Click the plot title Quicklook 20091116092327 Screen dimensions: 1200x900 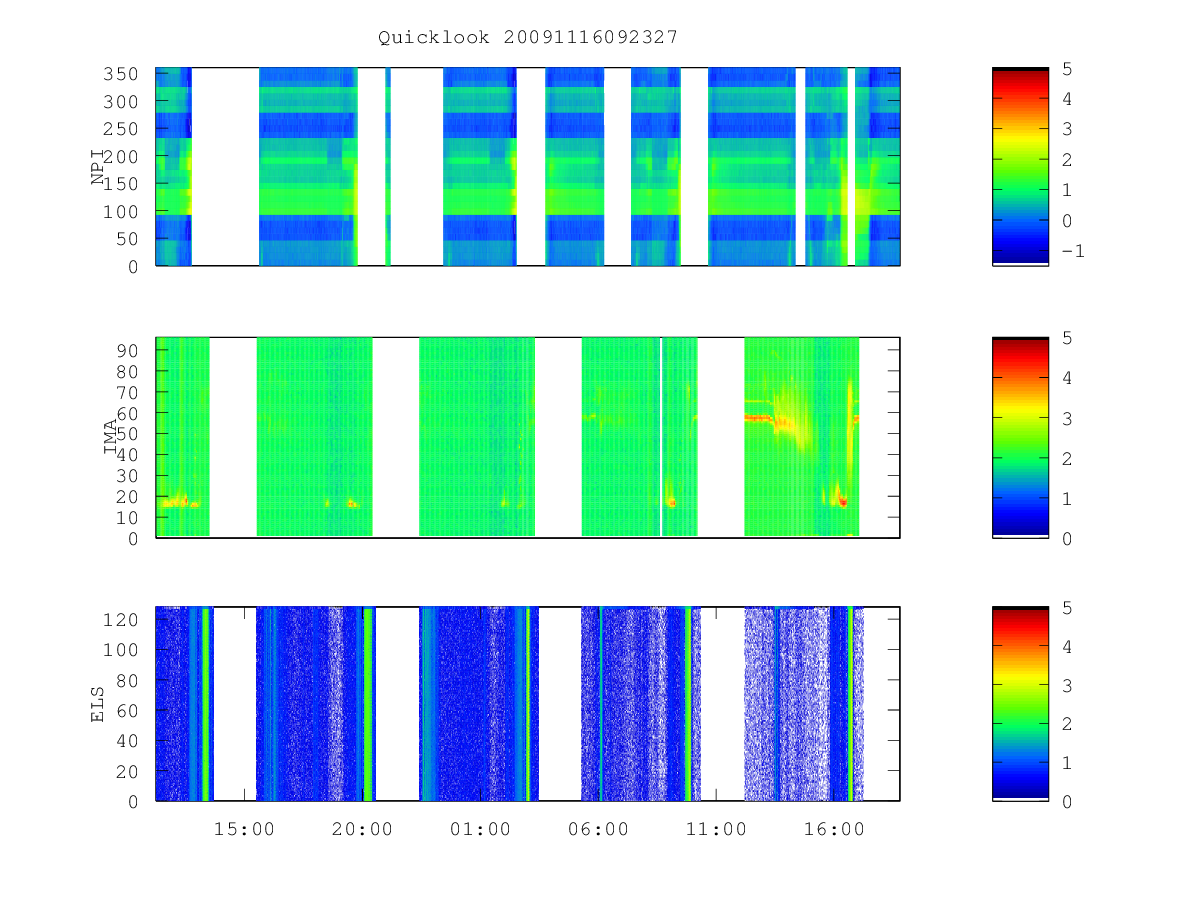tap(528, 37)
